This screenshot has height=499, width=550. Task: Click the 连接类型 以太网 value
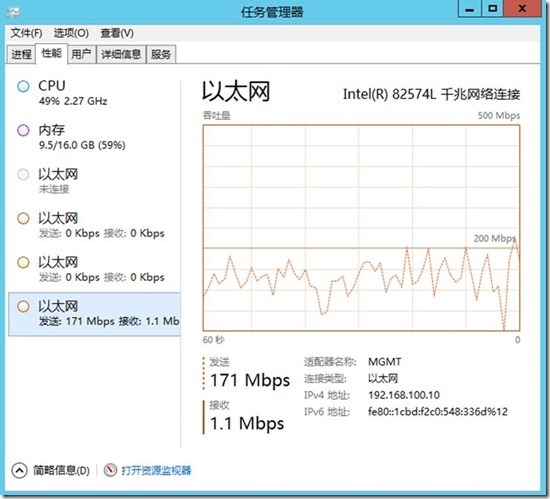pyautogui.click(x=383, y=378)
